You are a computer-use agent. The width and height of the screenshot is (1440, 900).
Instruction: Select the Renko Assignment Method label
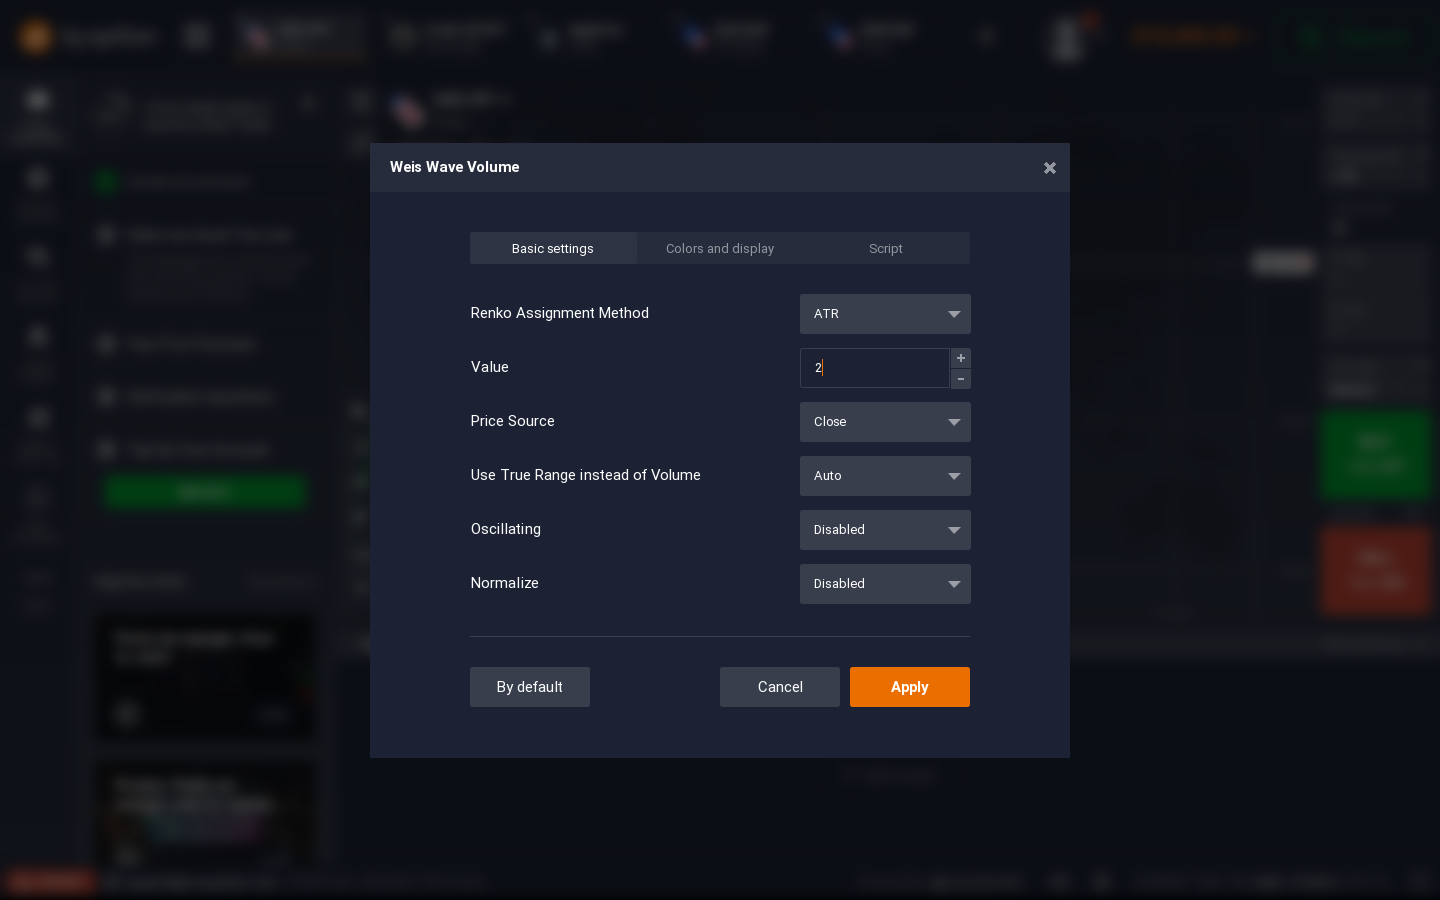(x=560, y=313)
